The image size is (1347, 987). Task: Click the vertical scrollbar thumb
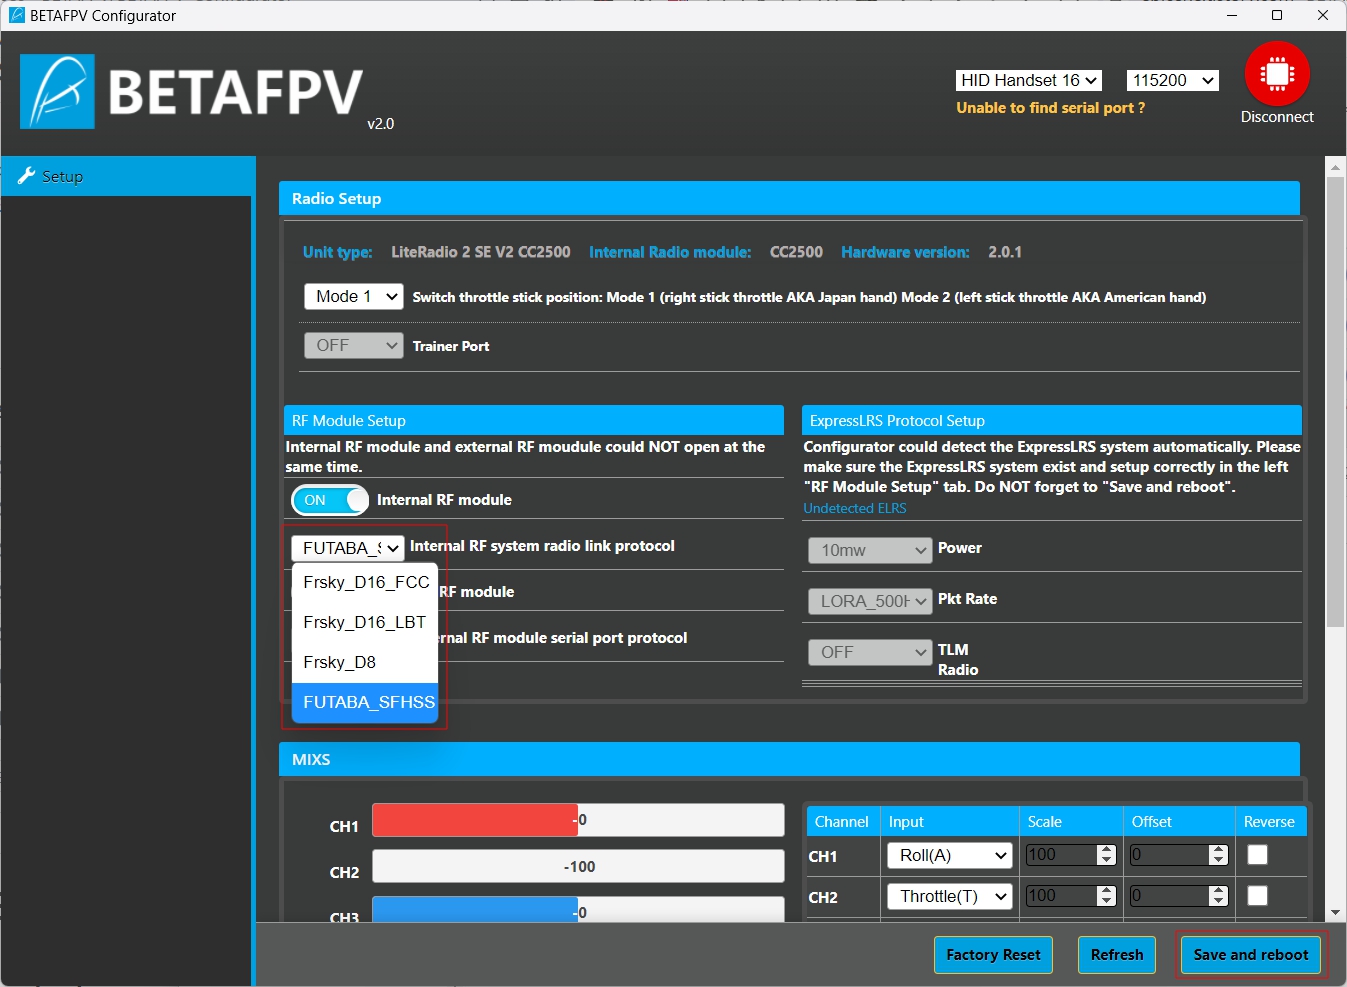[1335, 402]
